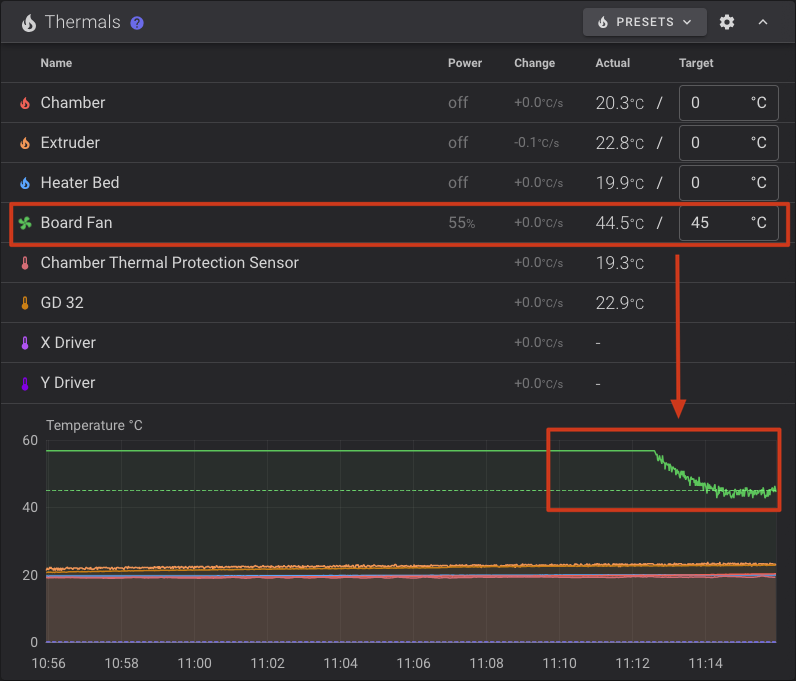The height and width of the screenshot is (681, 796).
Task: Edit the Extruder target temperature field
Action: pos(715,143)
